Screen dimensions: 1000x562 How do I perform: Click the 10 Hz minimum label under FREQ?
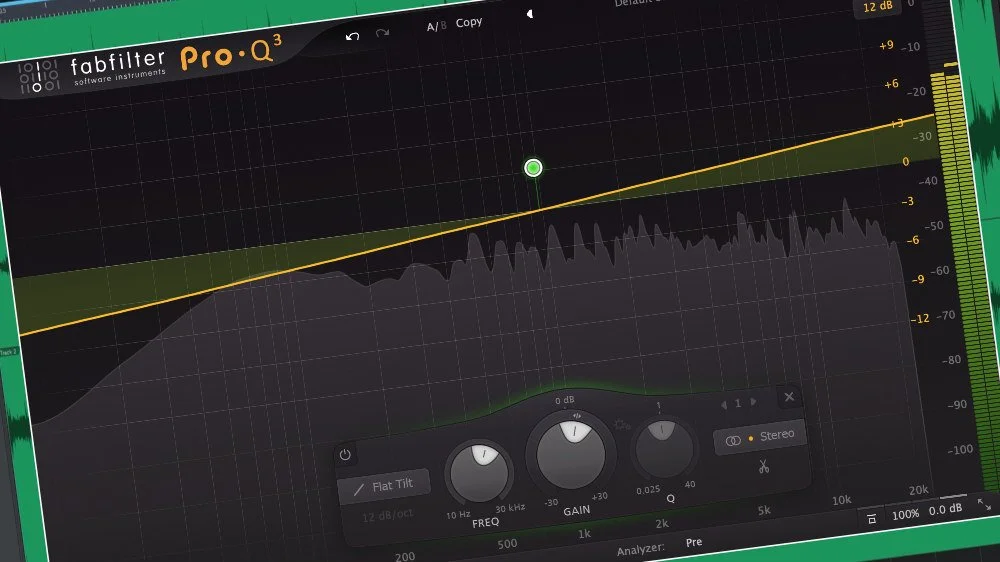pos(458,514)
